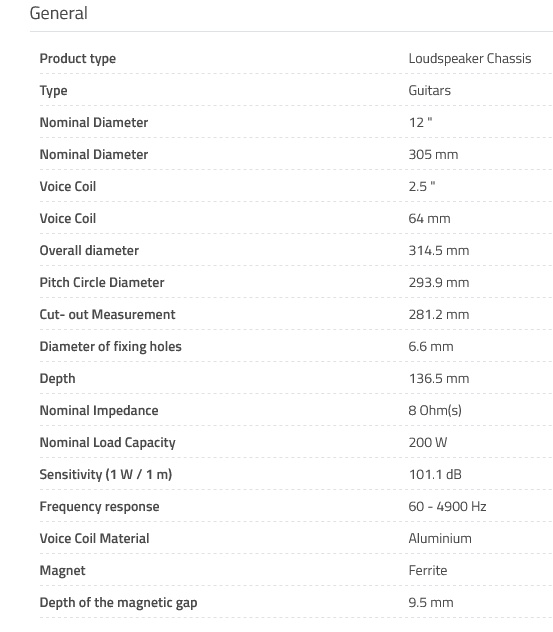Click the General section heading
This screenshot has width=553, height=632.
(58, 13)
